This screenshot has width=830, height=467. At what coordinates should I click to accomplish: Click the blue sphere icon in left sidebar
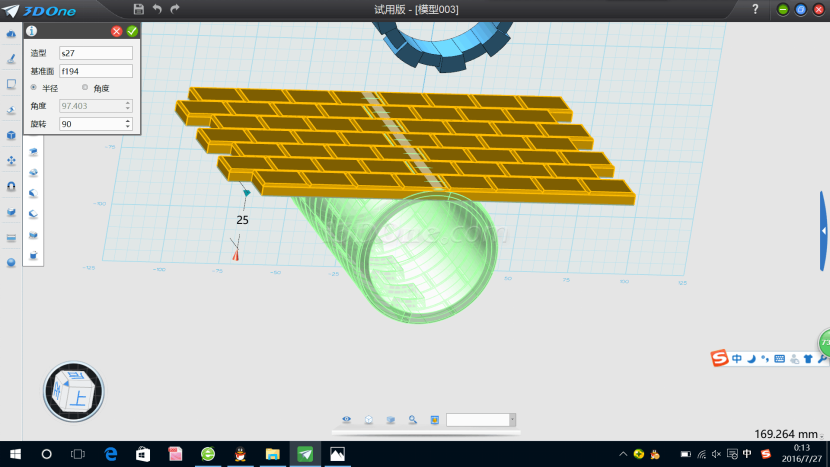click(x=11, y=262)
